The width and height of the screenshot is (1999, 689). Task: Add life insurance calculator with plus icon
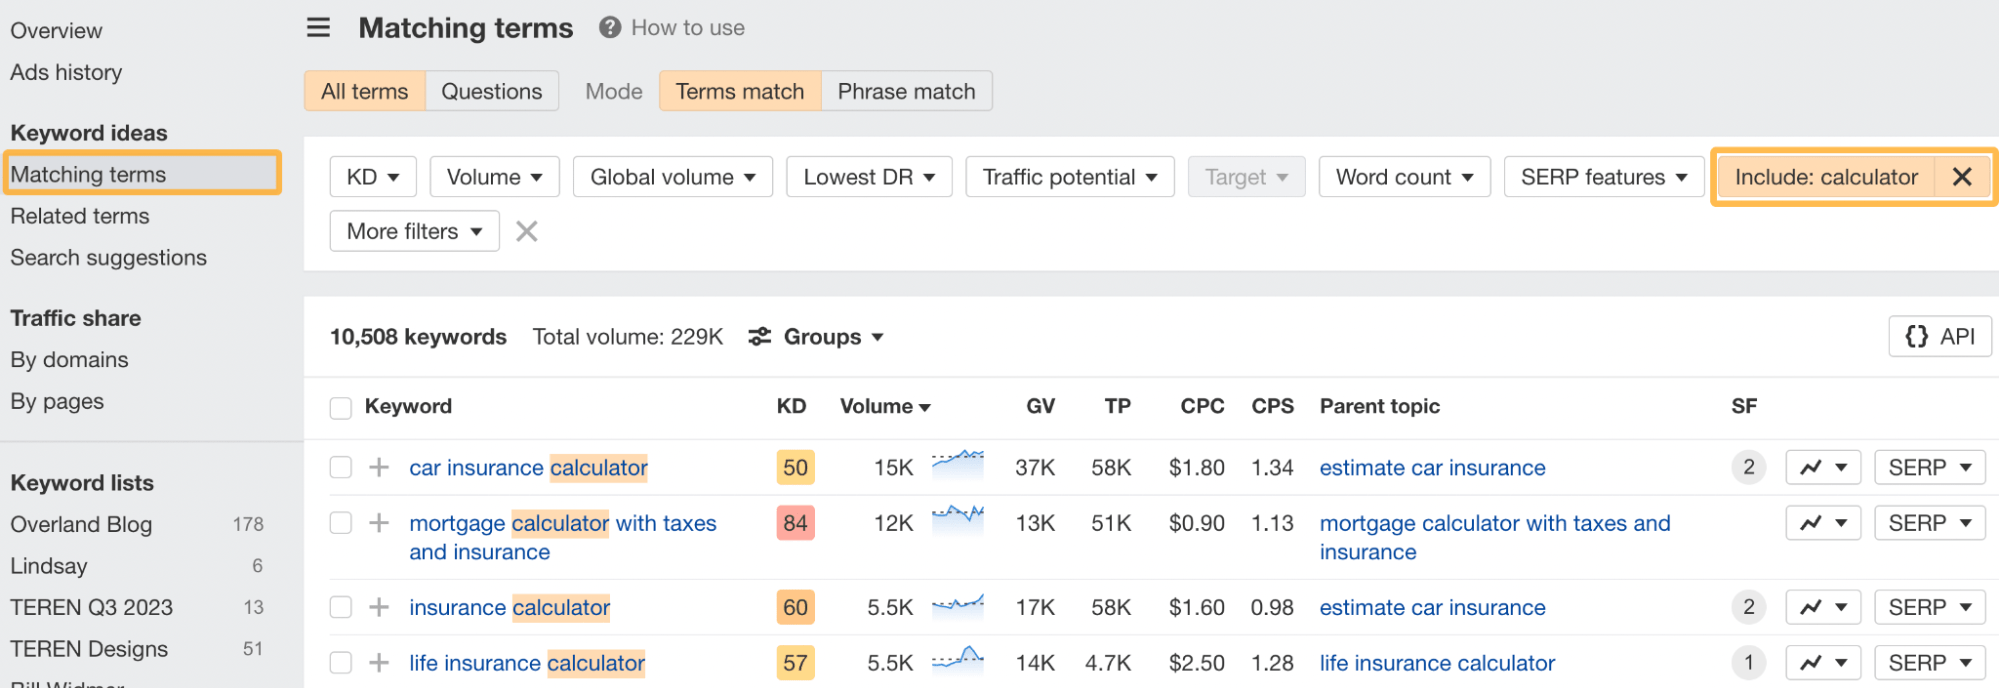point(379,663)
